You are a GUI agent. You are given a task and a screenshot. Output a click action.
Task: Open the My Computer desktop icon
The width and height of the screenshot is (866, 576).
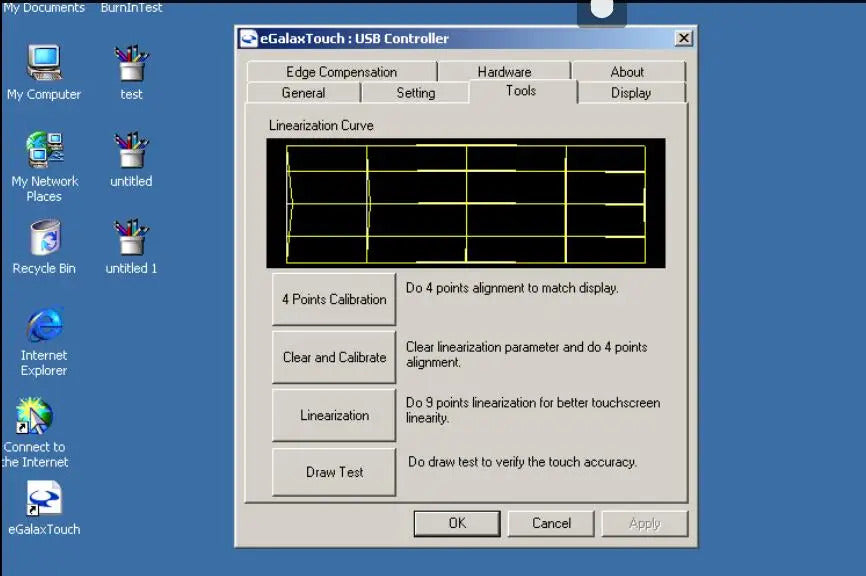click(44, 65)
